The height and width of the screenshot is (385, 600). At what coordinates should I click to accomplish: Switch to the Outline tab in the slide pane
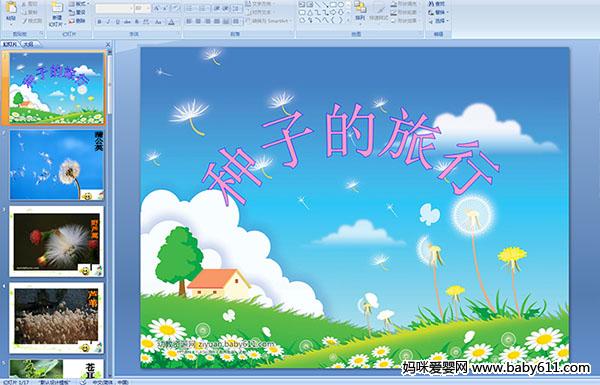pyautogui.click(x=28, y=44)
